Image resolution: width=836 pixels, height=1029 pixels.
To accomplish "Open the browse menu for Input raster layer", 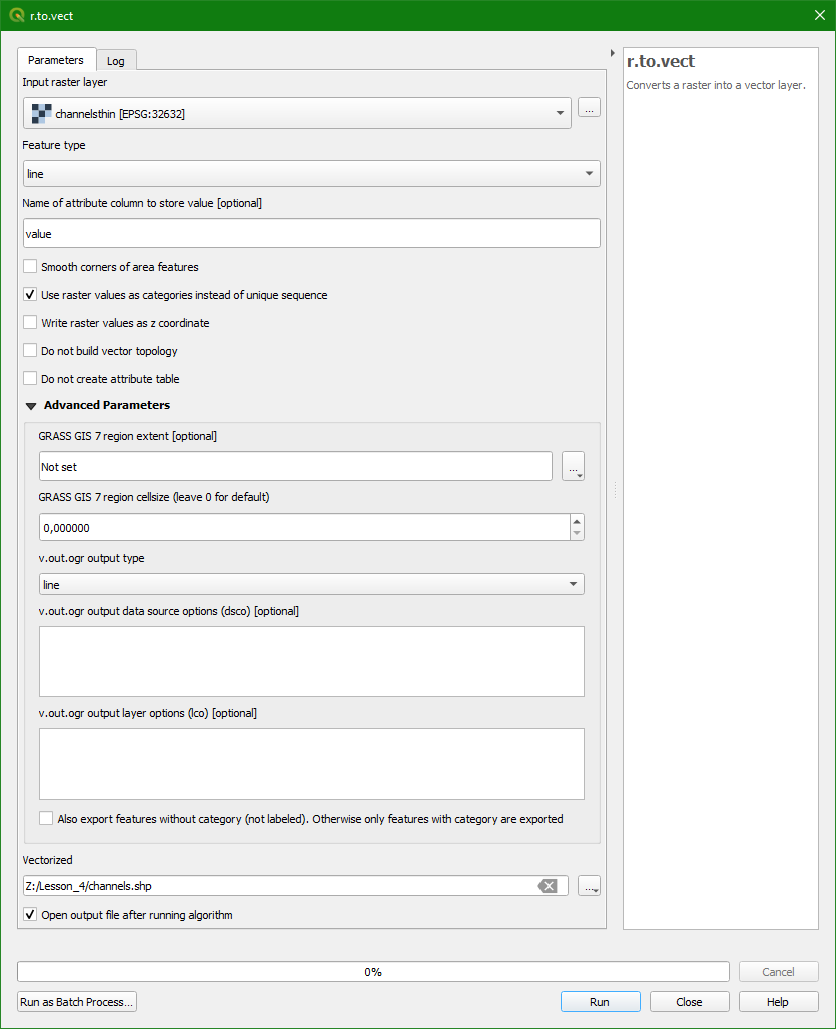I will 590,108.
